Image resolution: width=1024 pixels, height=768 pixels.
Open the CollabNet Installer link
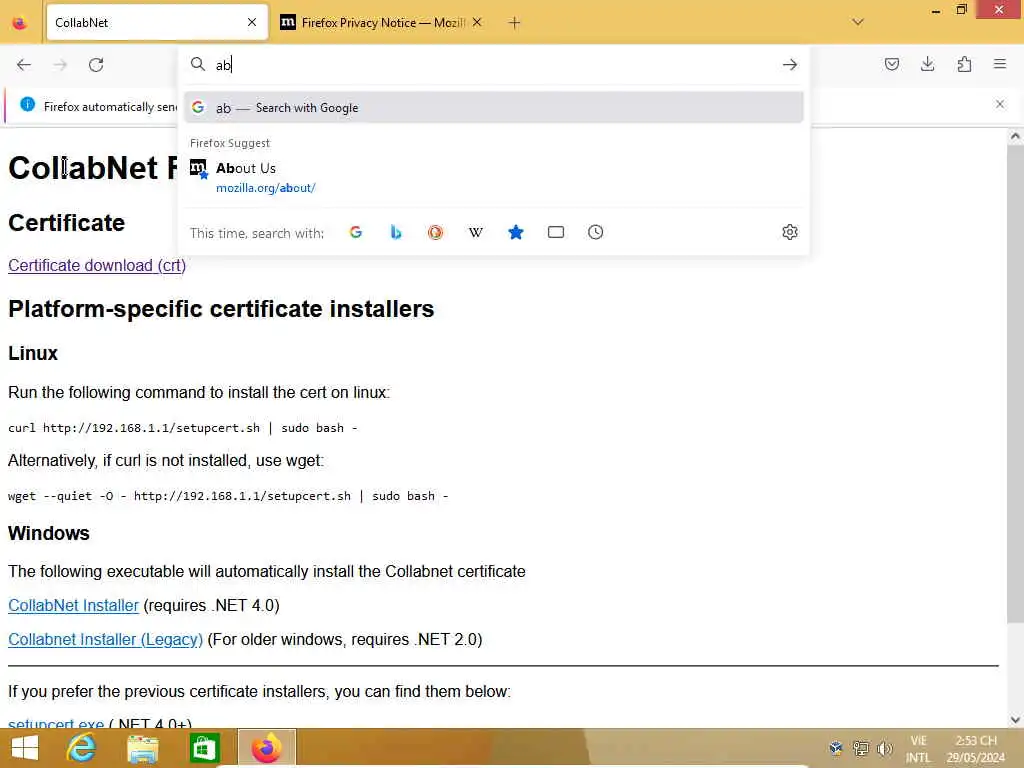73,605
